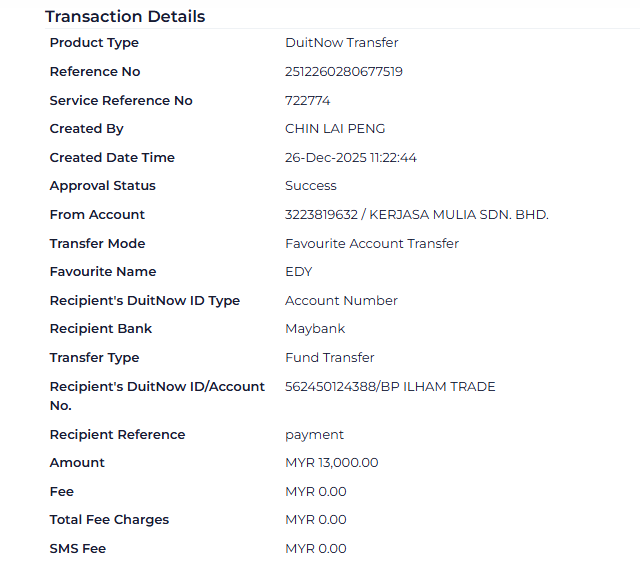Click the Fund Transfer type value
The width and height of the screenshot is (640, 573).
point(330,358)
